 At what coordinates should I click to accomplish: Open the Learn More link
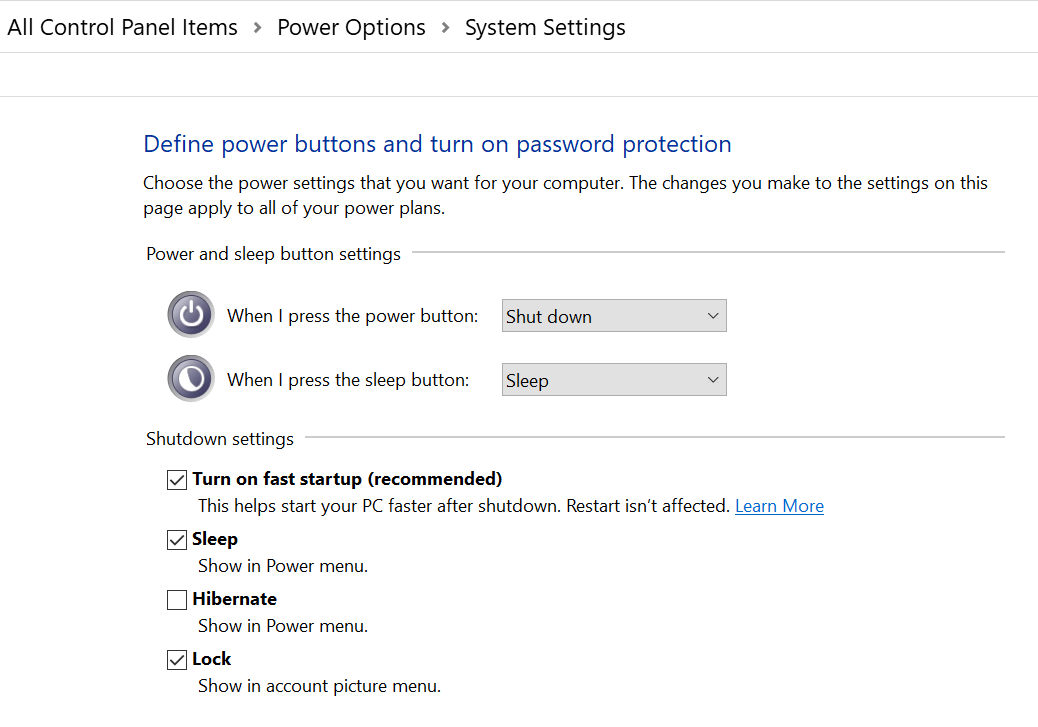coord(779,506)
